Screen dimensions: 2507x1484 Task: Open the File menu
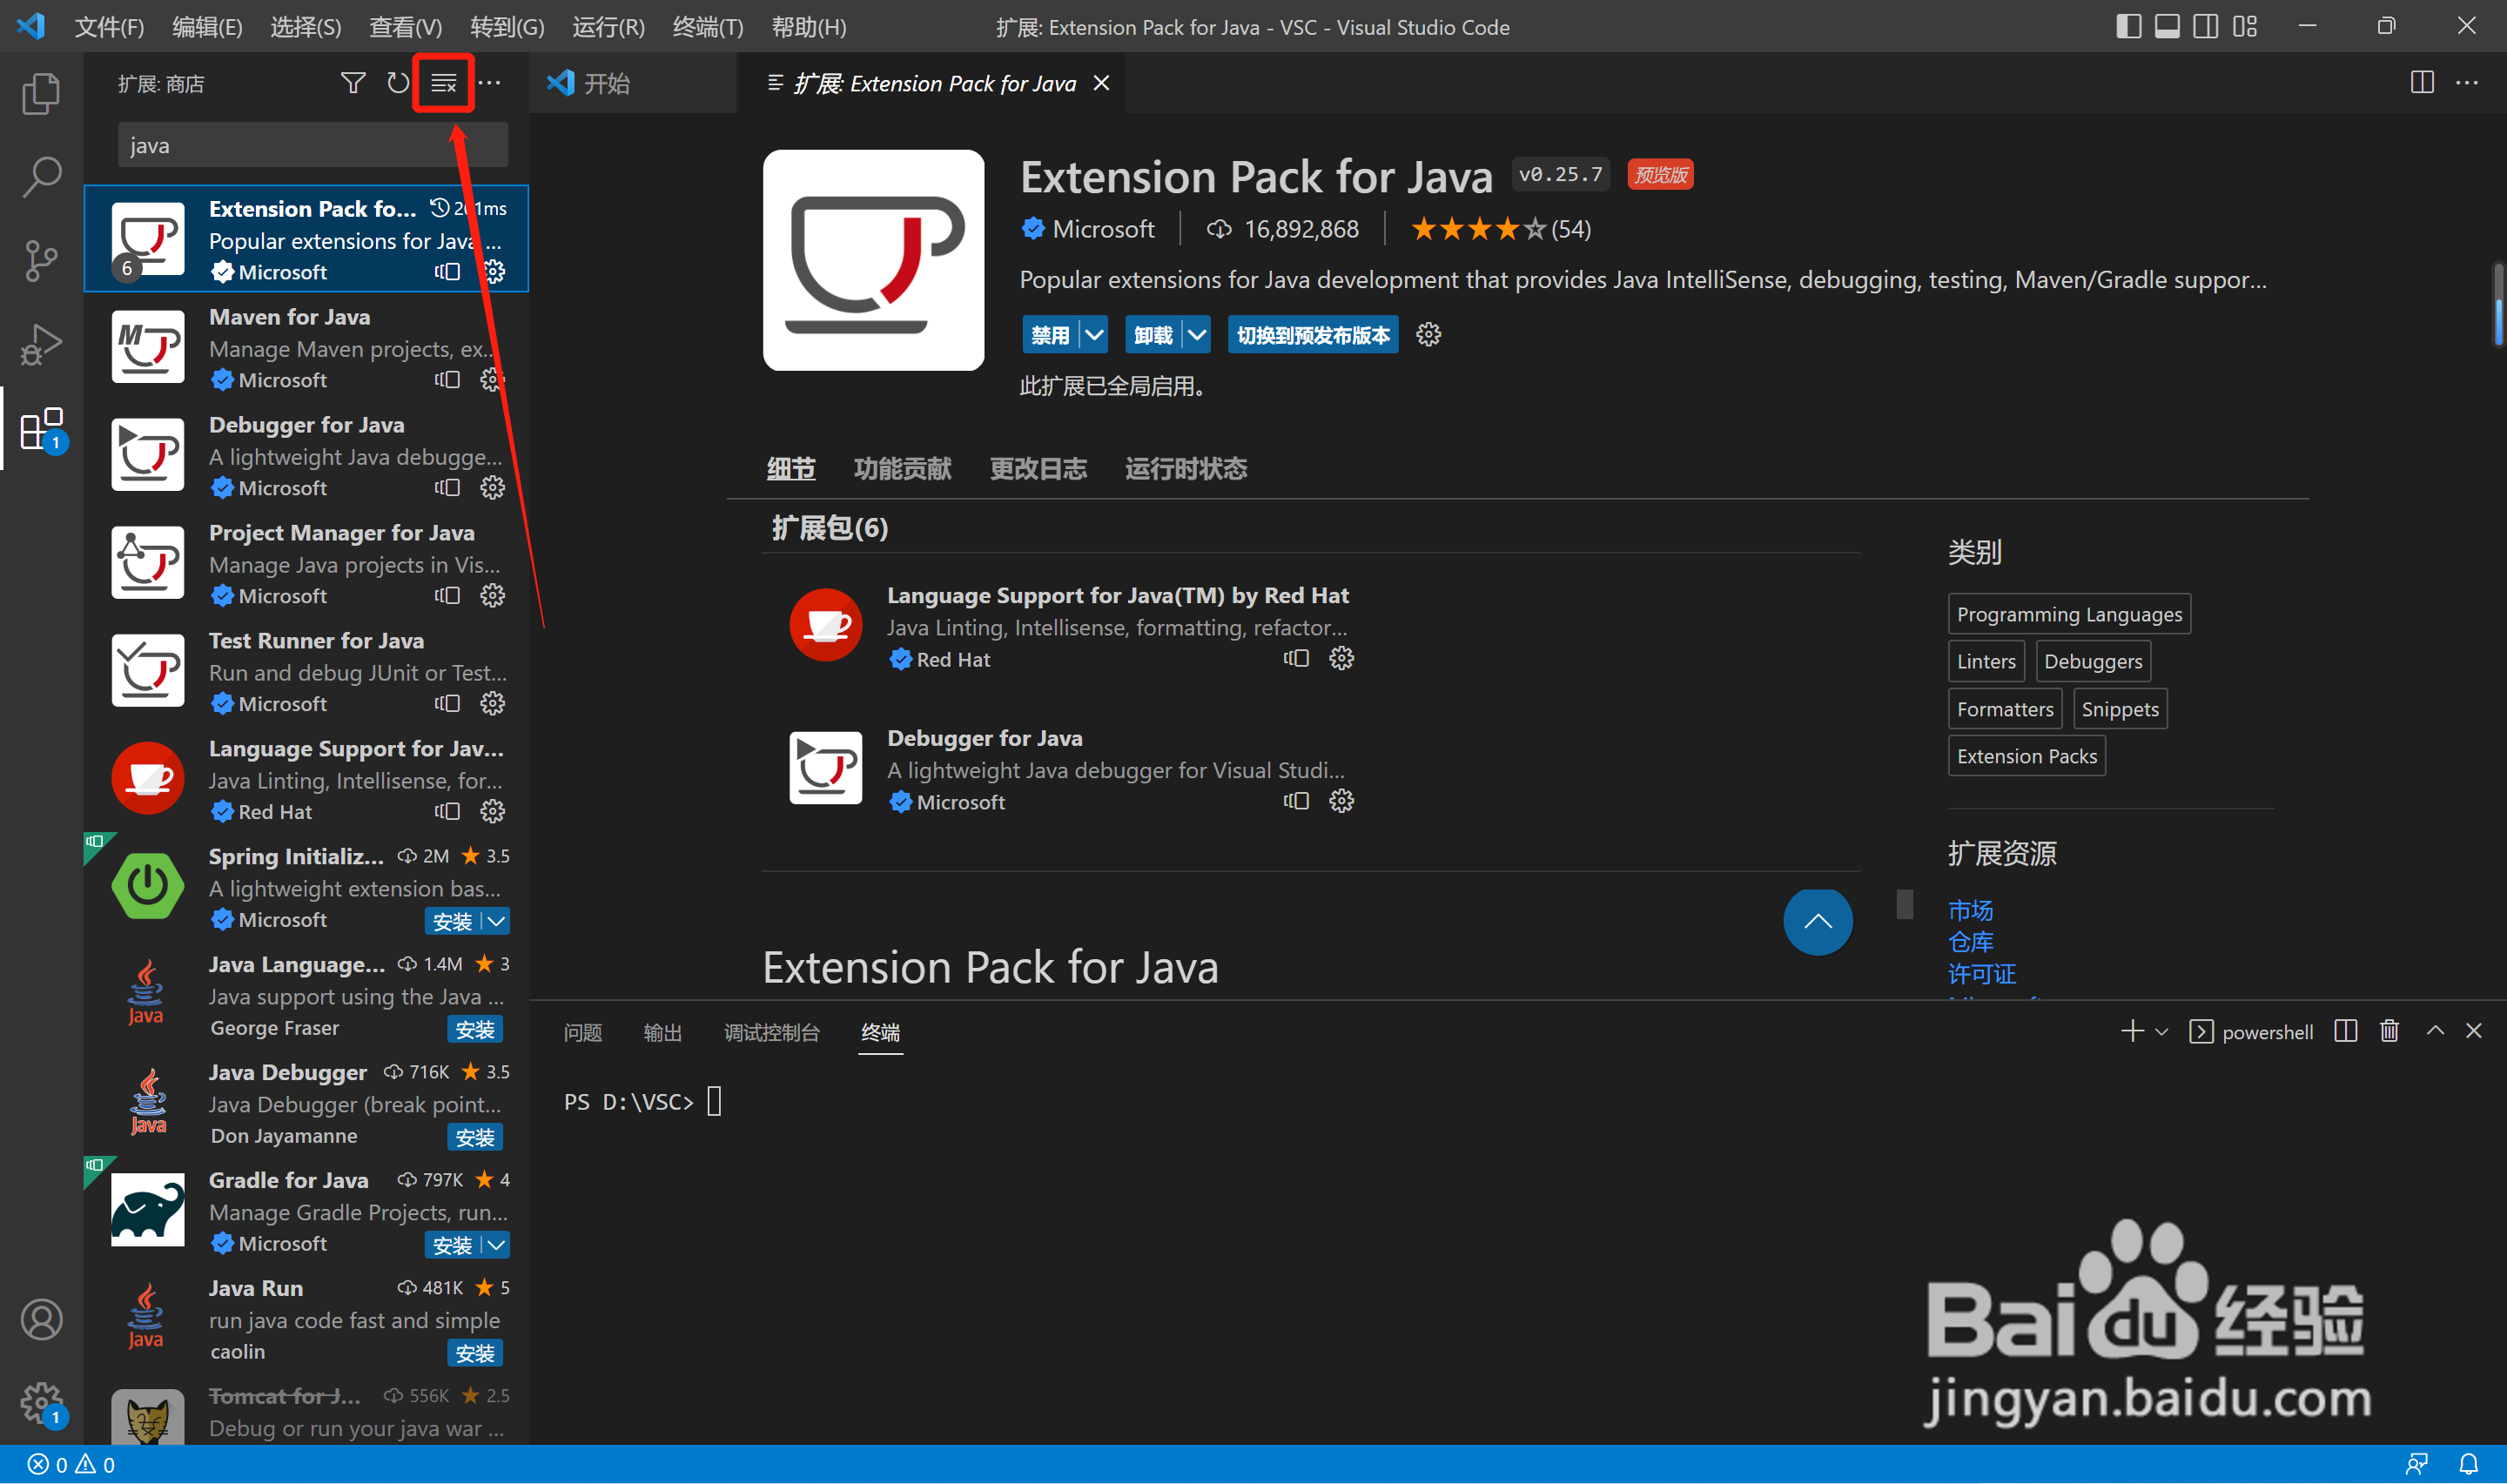pyautogui.click(x=109, y=27)
